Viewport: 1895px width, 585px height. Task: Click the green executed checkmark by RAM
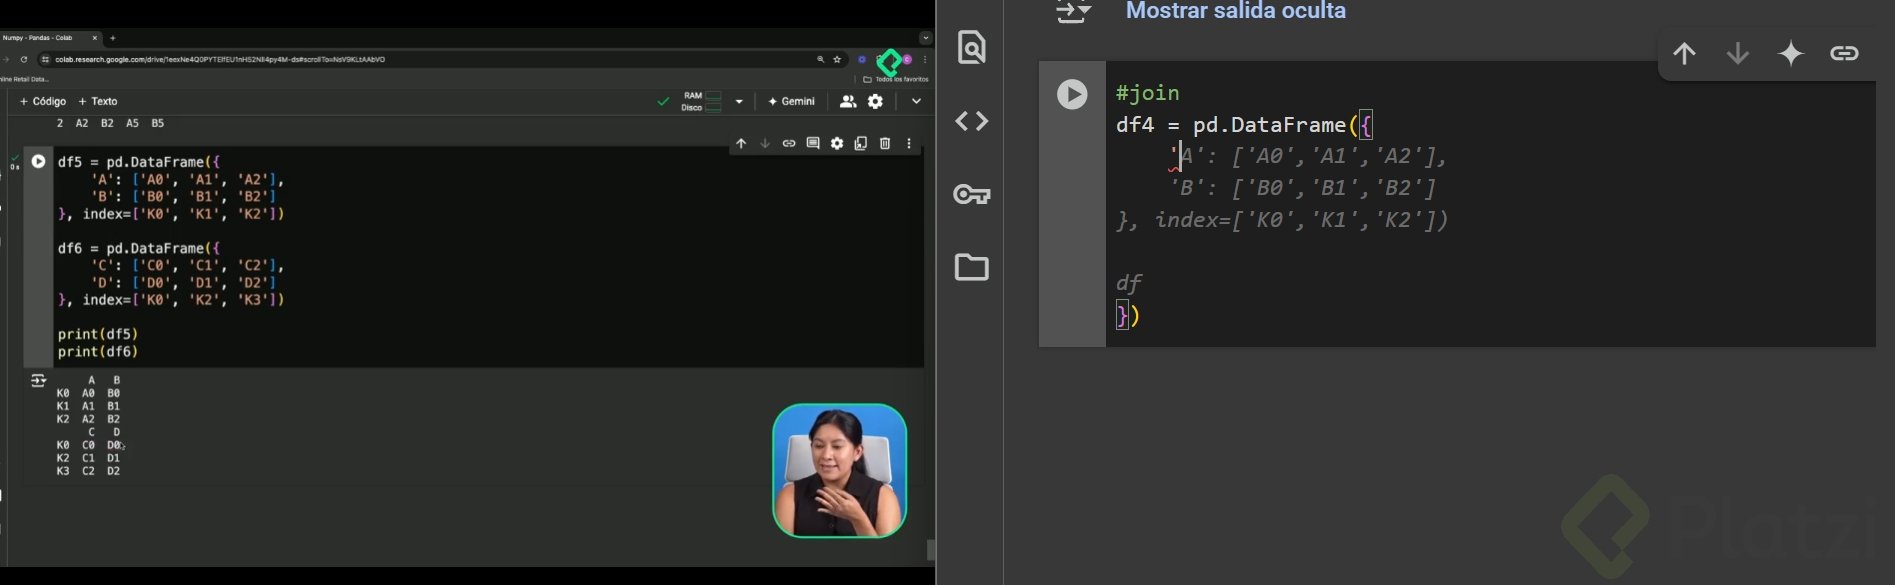(663, 101)
